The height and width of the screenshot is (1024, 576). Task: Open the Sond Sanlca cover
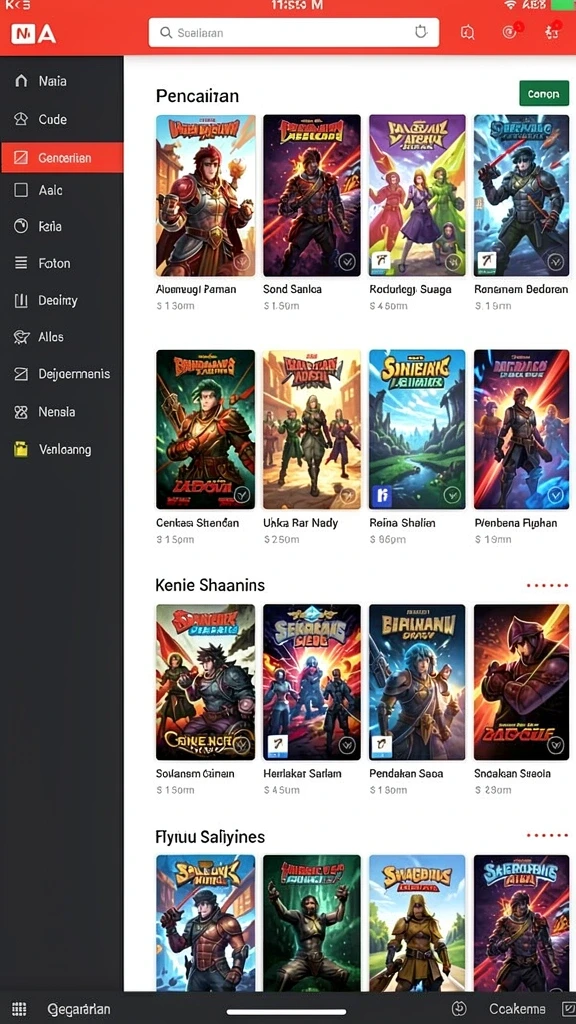(x=312, y=195)
